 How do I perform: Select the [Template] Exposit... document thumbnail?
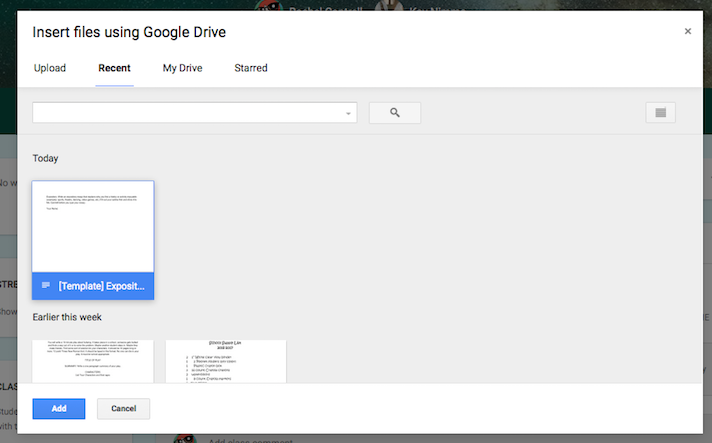pyautogui.click(x=93, y=227)
